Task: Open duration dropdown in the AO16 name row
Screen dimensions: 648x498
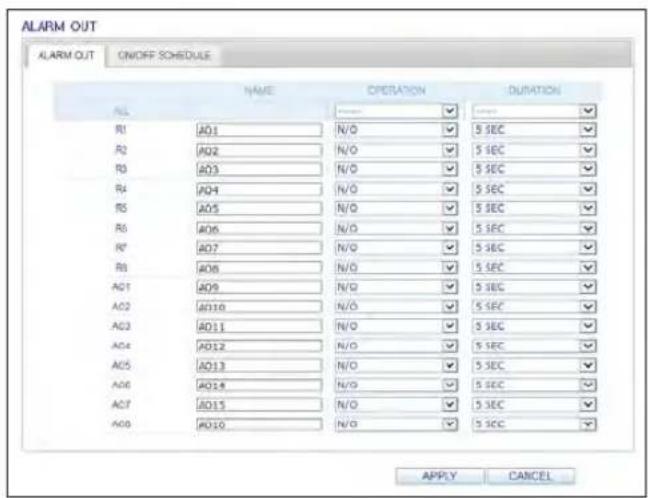Action: point(534,424)
